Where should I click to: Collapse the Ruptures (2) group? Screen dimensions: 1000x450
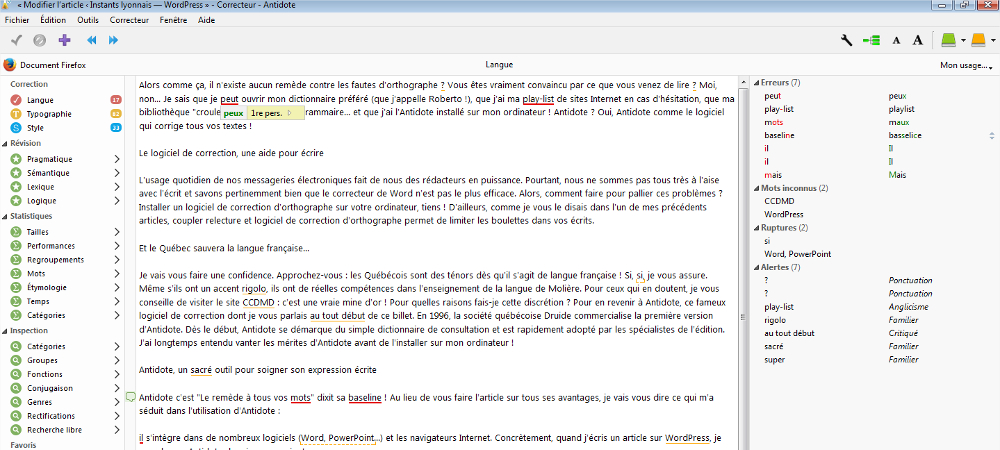point(757,228)
